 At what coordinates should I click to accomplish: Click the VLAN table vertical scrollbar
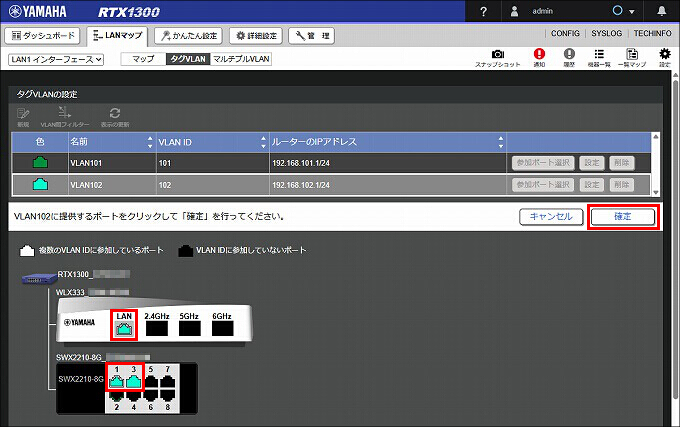pos(656,164)
